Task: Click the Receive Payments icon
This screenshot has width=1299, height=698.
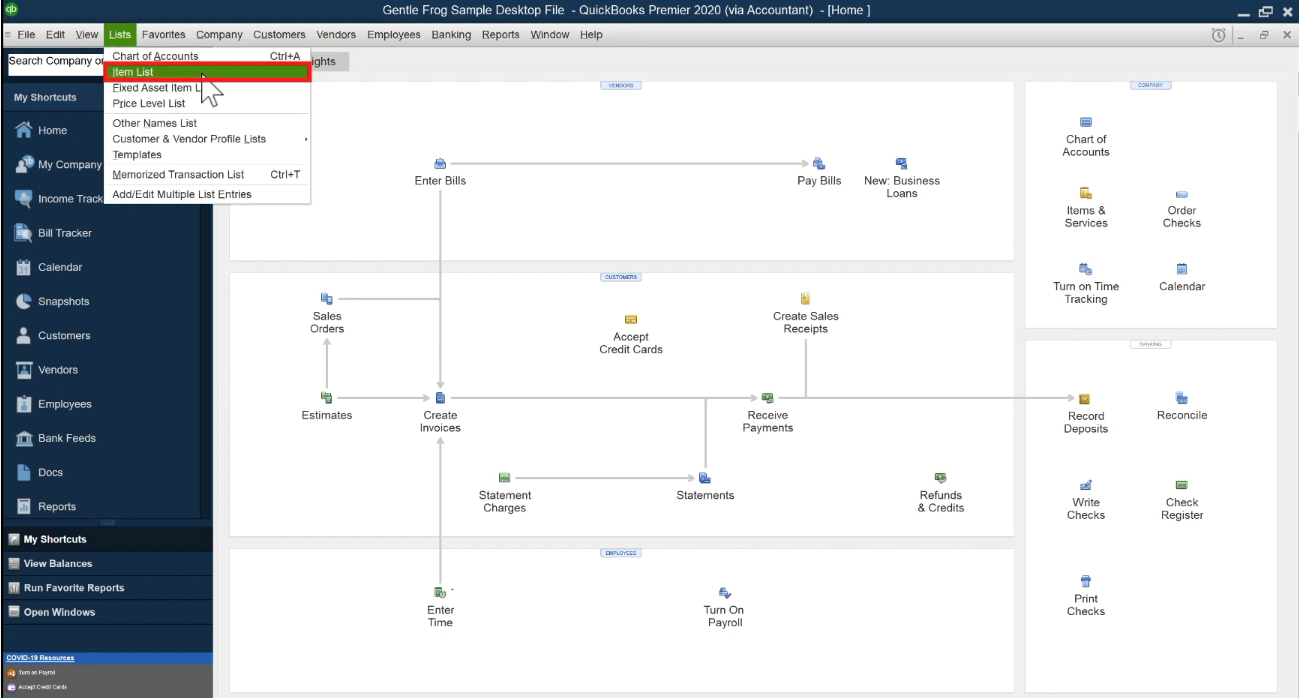Action: (x=768, y=398)
